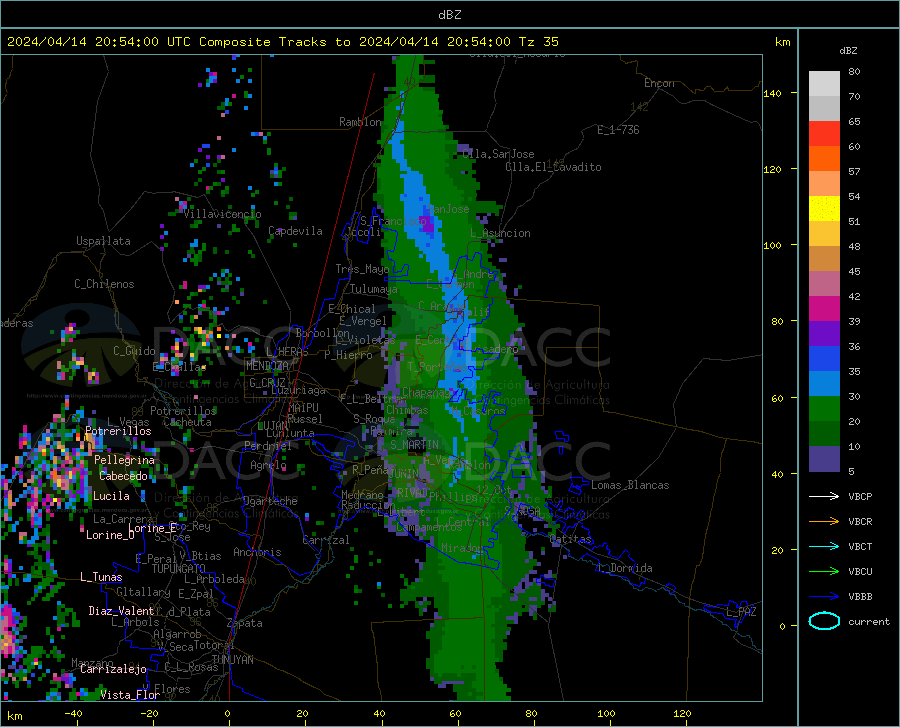
Task: Click the bright green 30 dBZ swatch
Action: [824, 409]
